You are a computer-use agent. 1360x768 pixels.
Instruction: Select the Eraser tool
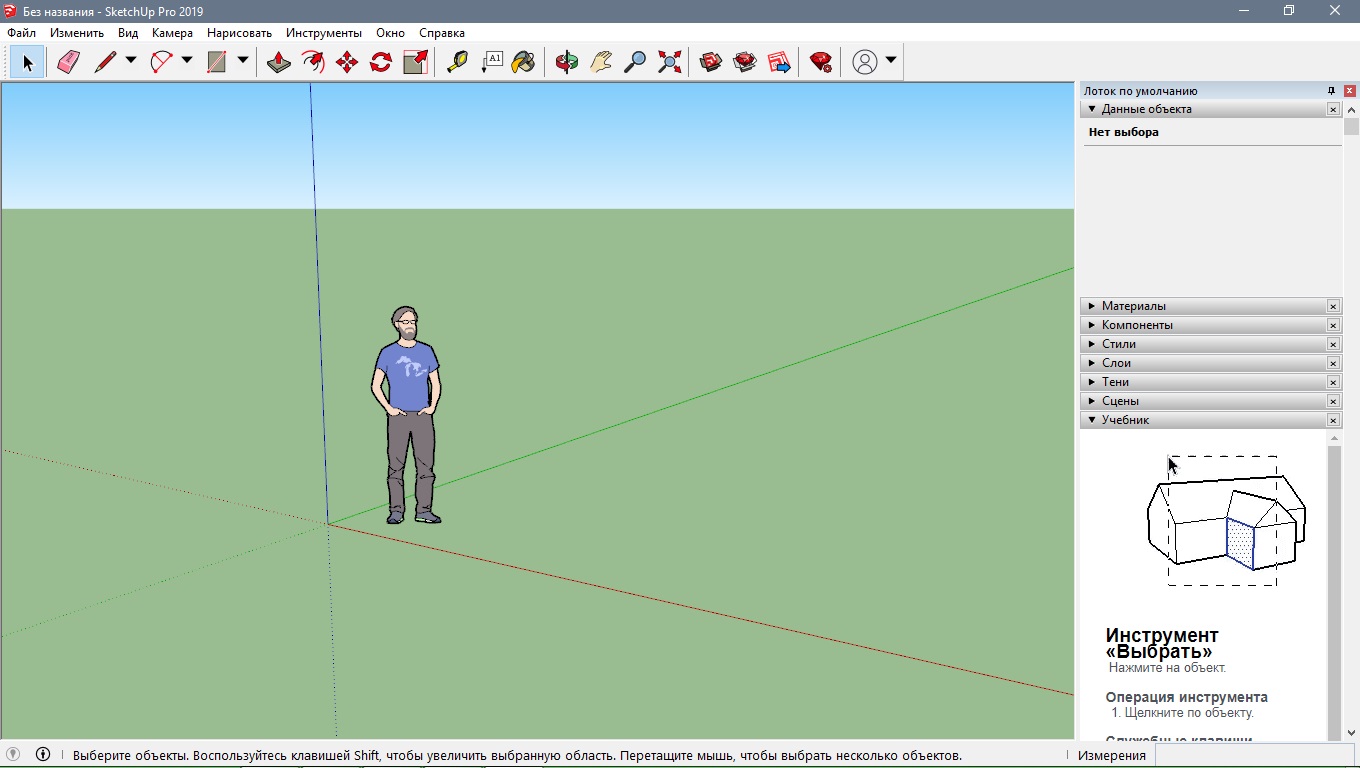coord(68,62)
